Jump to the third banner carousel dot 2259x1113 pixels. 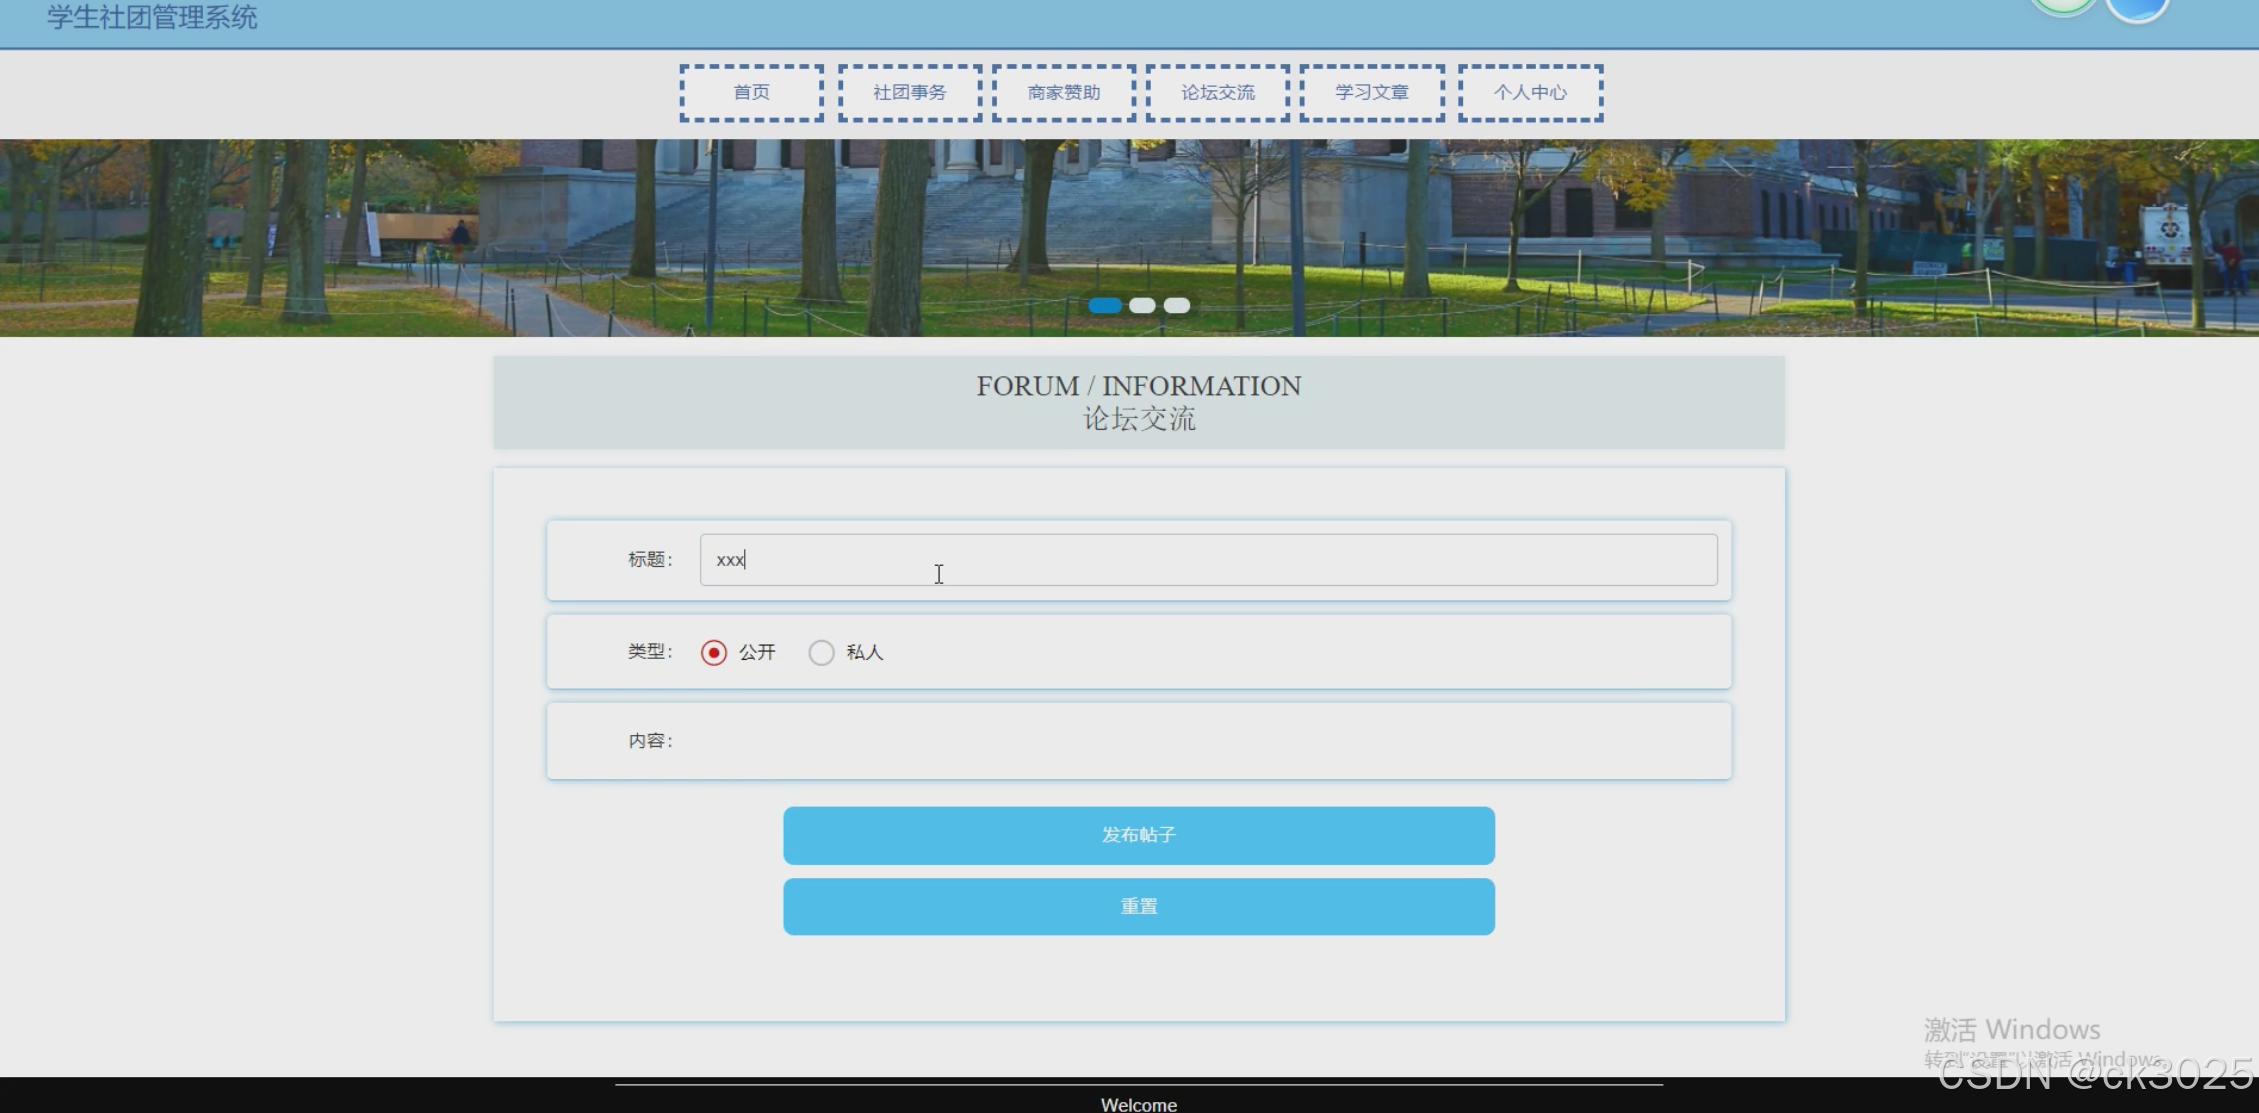[x=1177, y=306]
